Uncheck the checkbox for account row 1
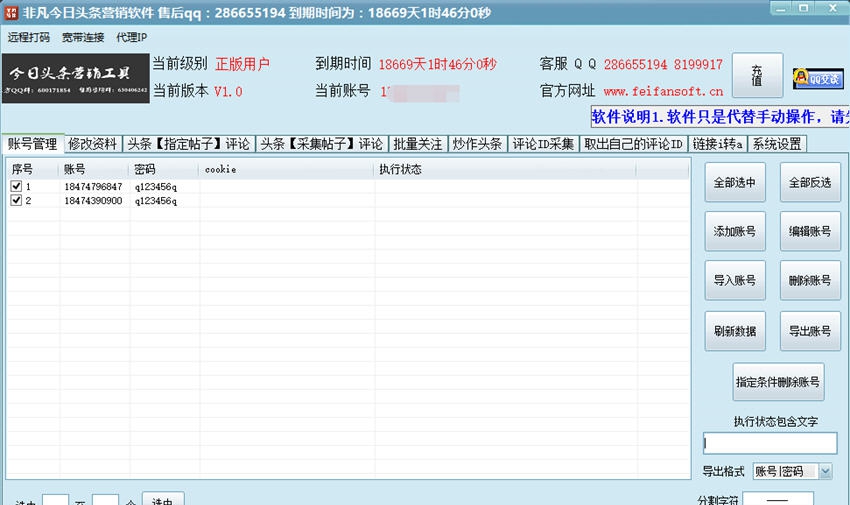 click(16, 186)
